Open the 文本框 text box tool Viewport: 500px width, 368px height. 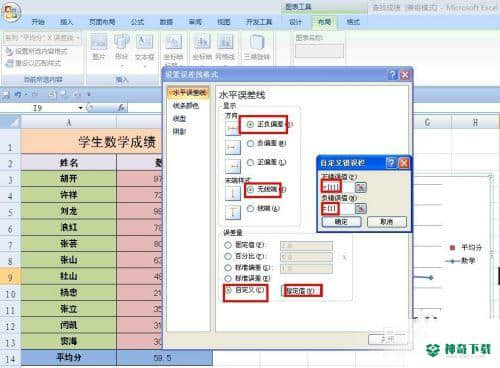tap(144, 48)
